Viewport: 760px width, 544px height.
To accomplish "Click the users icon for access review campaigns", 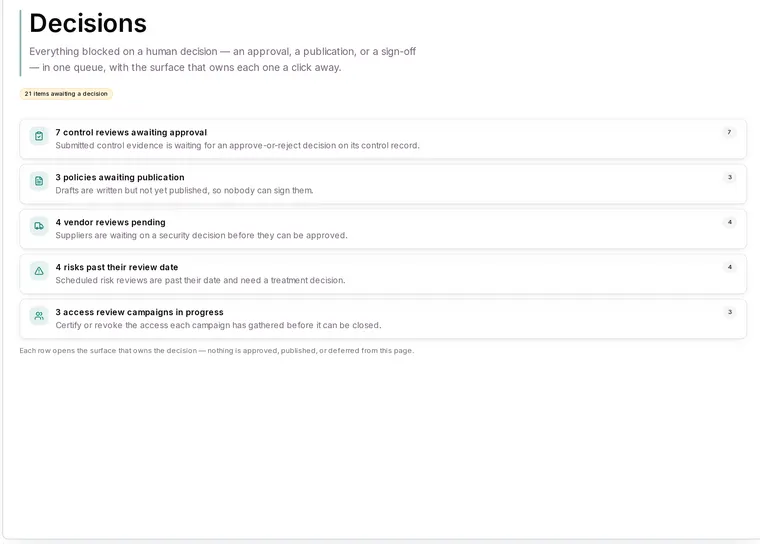I will (x=39, y=316).
